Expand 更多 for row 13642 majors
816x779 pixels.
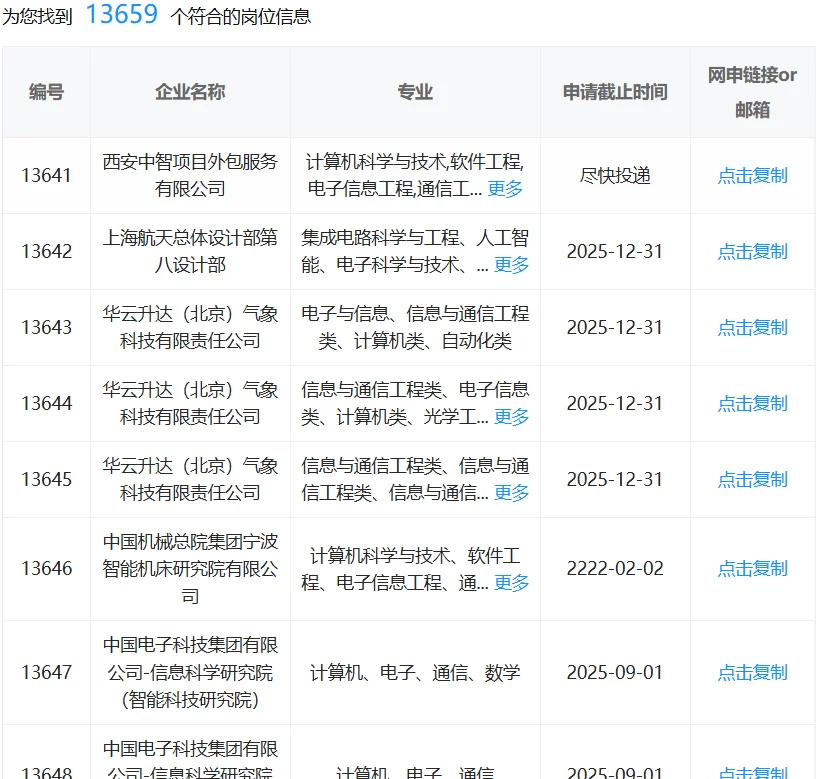(512, 264)
